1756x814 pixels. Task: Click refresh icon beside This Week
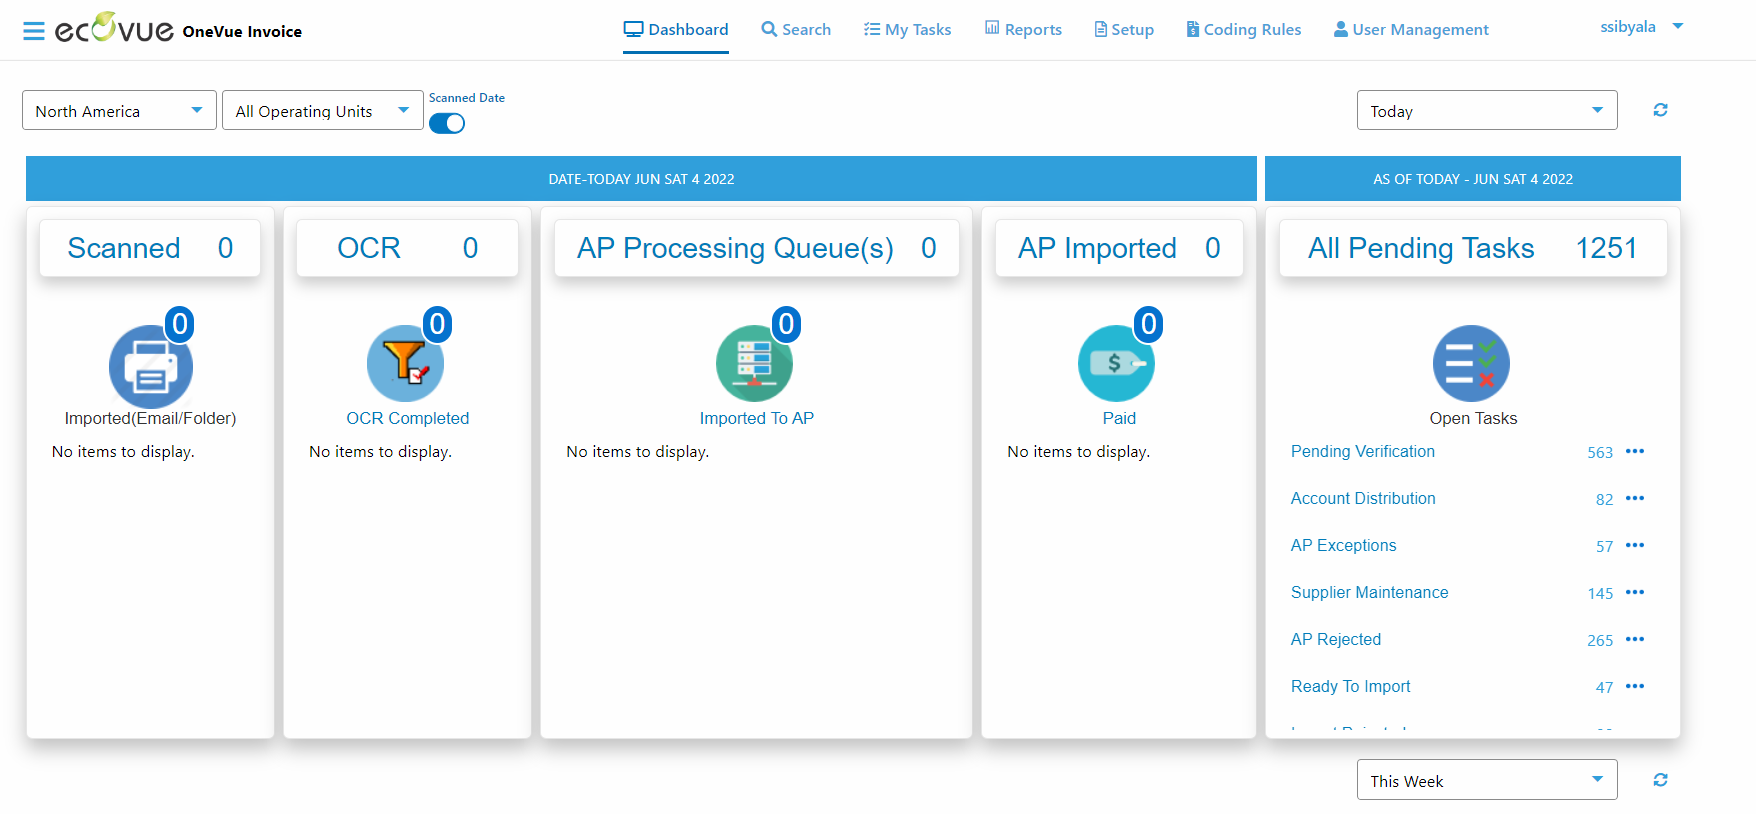1660,780
